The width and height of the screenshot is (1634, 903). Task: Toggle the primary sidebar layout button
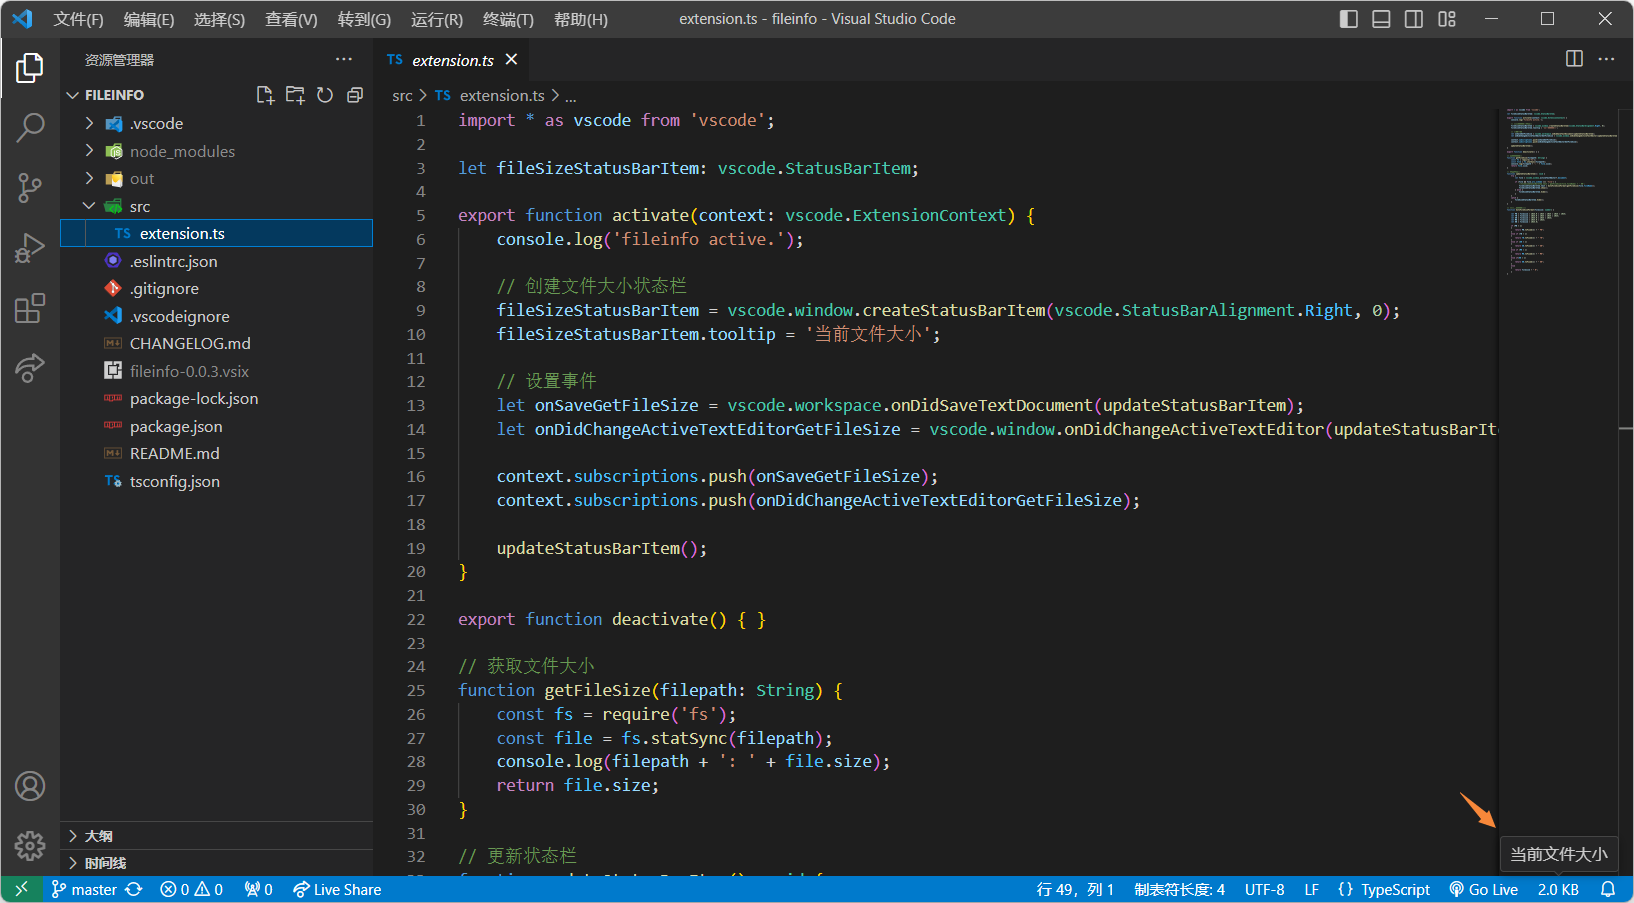[x=1348, y=19]
